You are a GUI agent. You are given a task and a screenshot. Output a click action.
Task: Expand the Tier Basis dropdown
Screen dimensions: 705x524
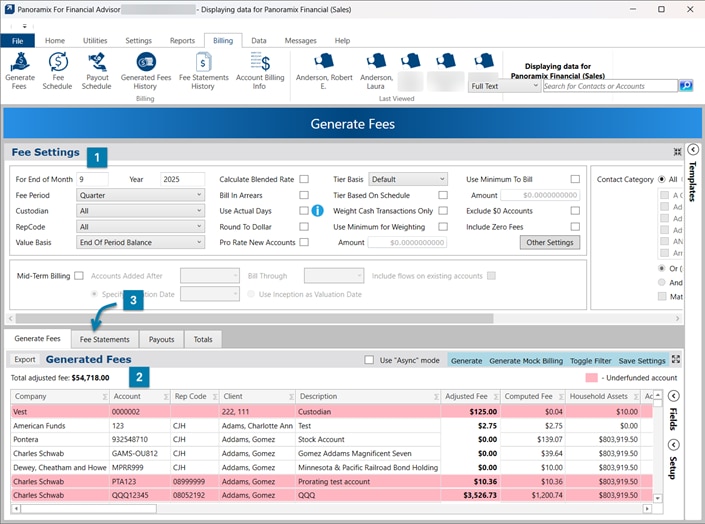[408, 179]
